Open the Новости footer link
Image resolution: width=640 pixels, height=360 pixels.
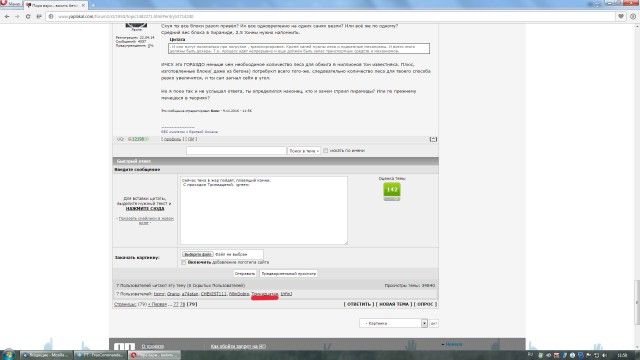coord(453,344)
